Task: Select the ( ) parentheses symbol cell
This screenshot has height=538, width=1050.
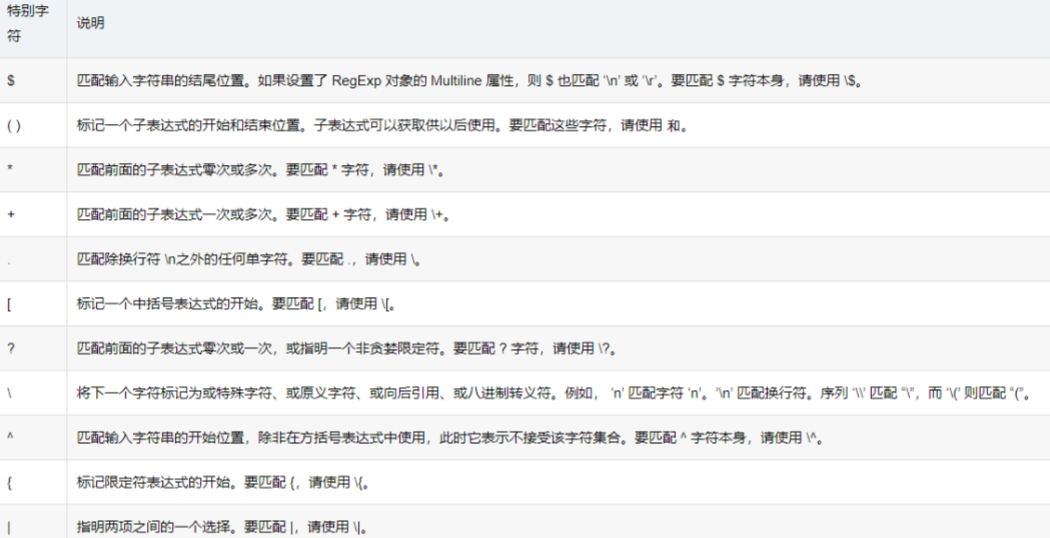Action: [x=14, y=126]
